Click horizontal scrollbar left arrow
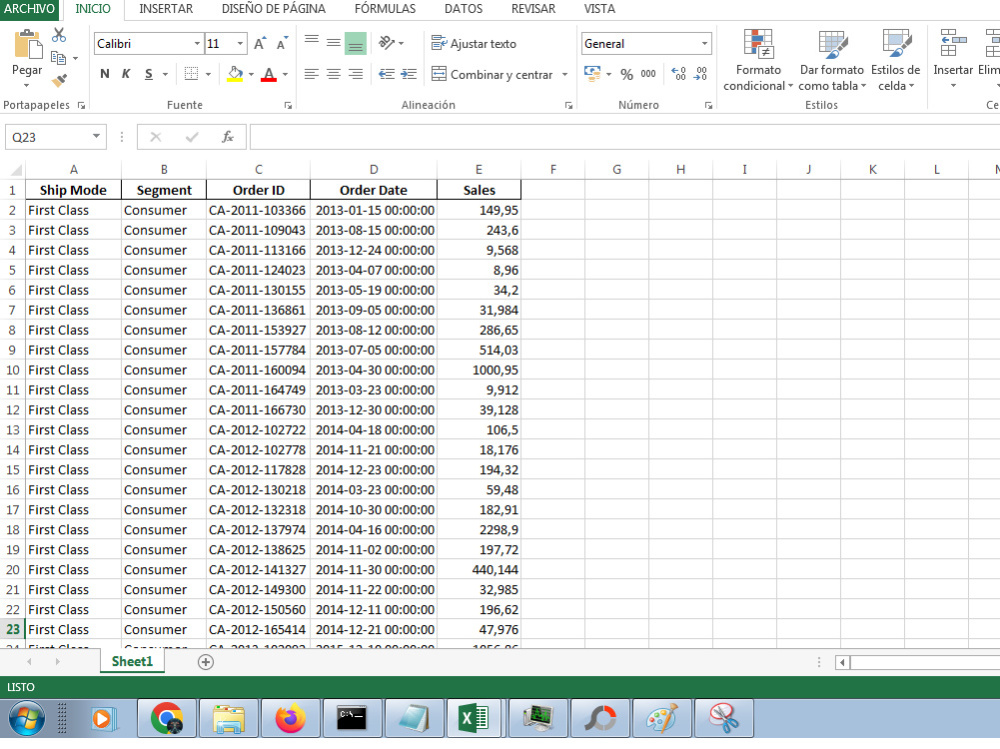Image resolution: width=1000 pixels, height=749 pixels. coord(842,663)
